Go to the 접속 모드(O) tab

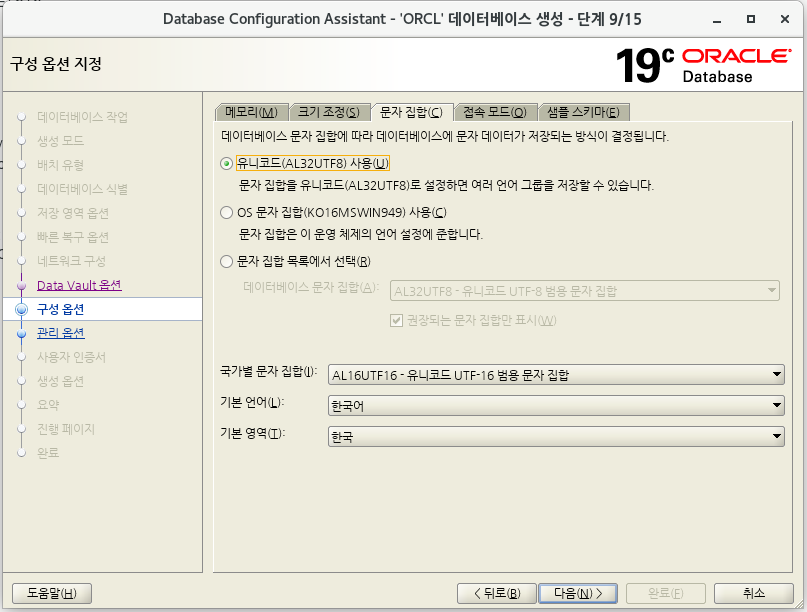[x=495, y=112]
